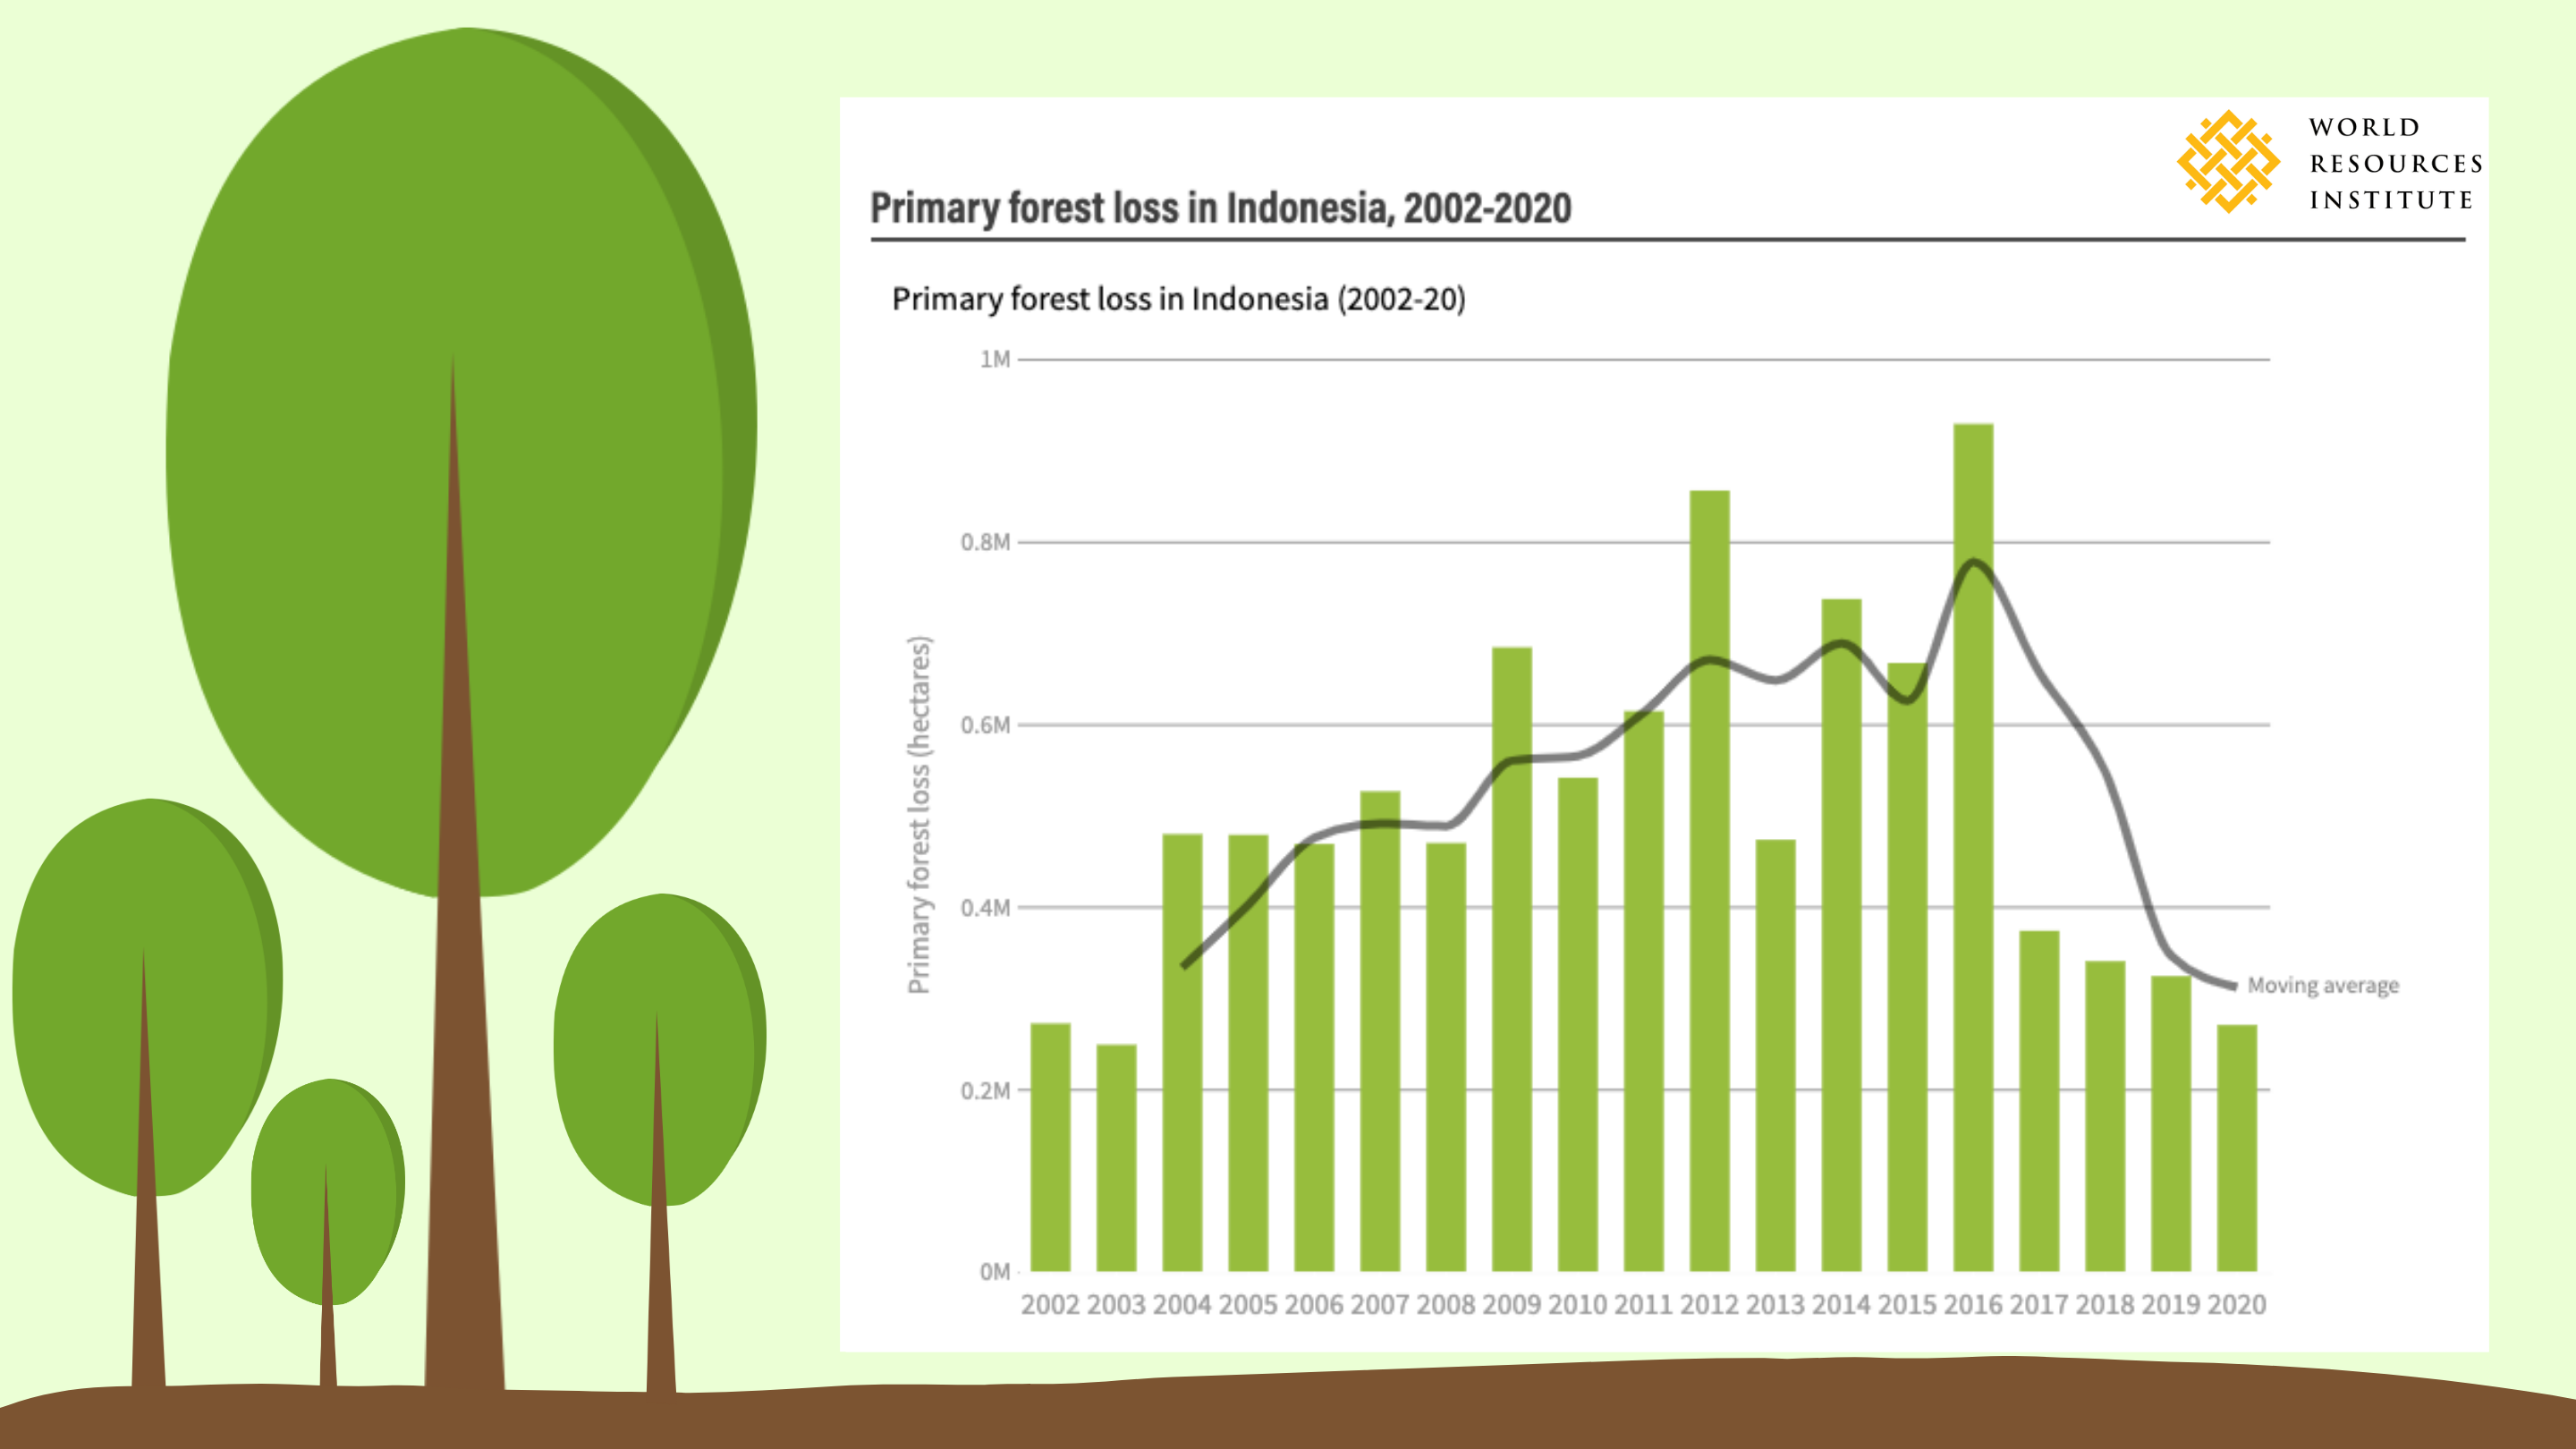Click the 'Moving average' line label
Image resolution: width=2576 pixels, height=1449 pixels.
[x=2323, y=985]
